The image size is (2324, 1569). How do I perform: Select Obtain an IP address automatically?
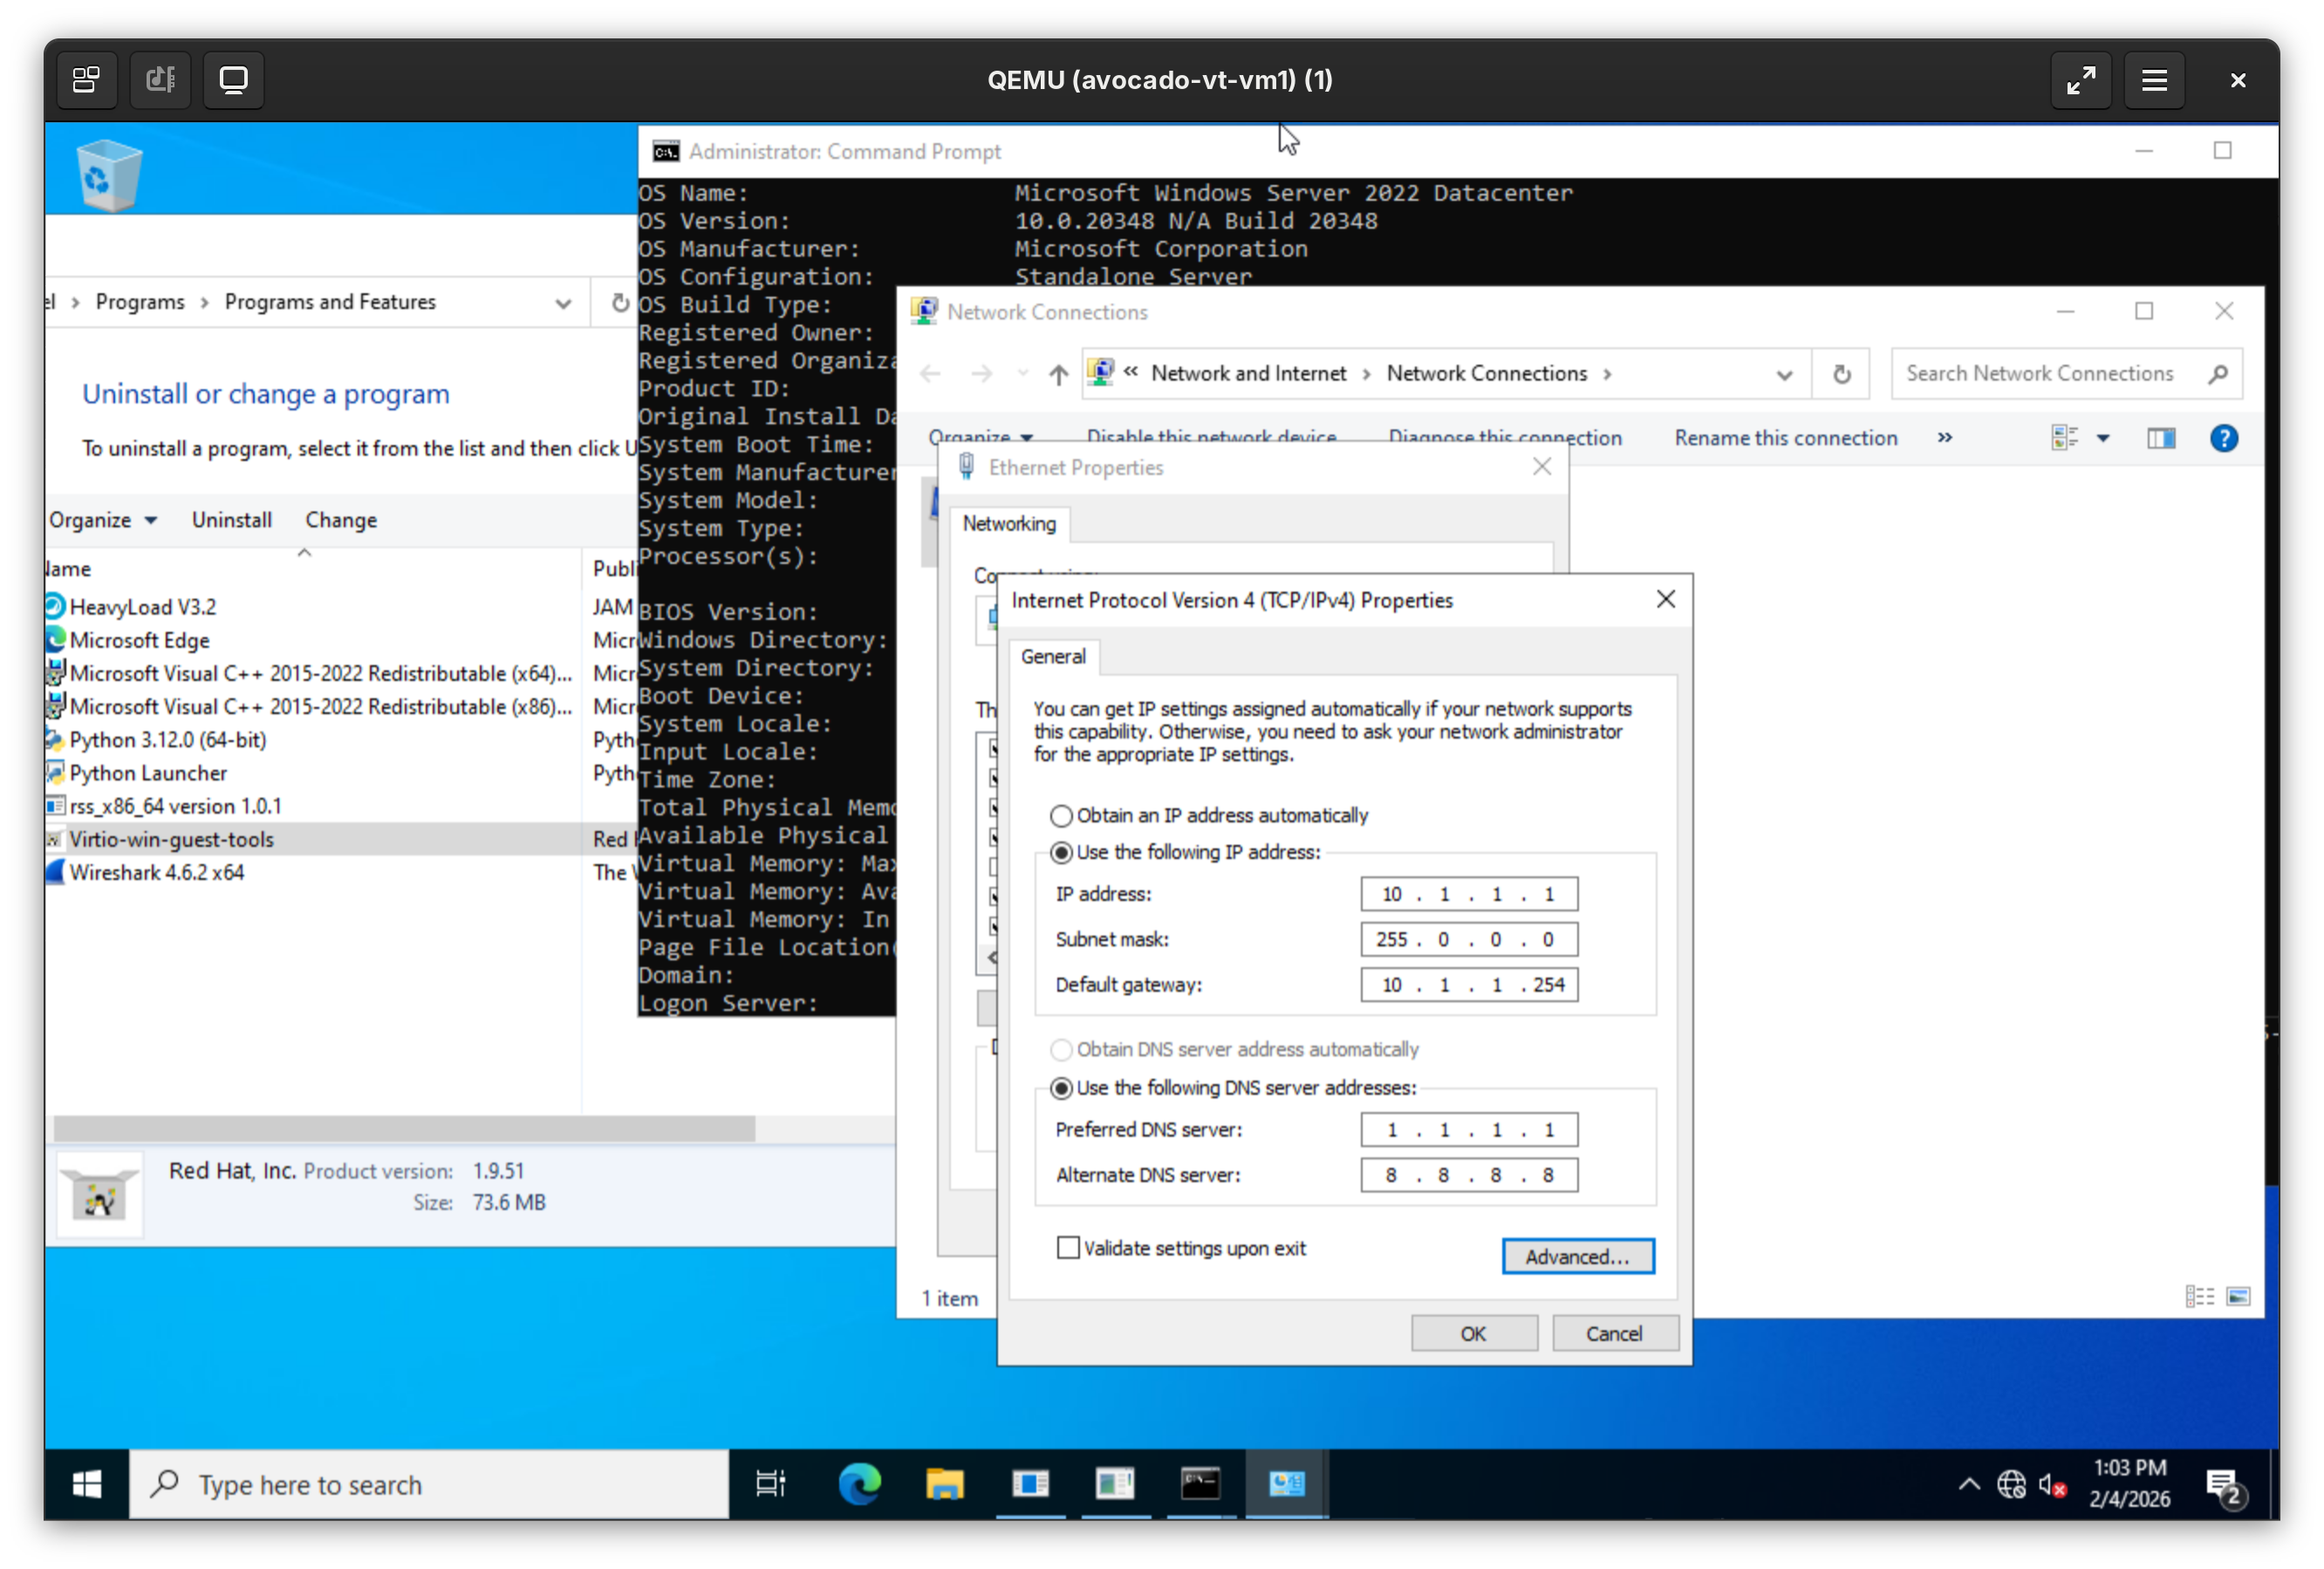pyautogui.click(x=1061, y=816)
